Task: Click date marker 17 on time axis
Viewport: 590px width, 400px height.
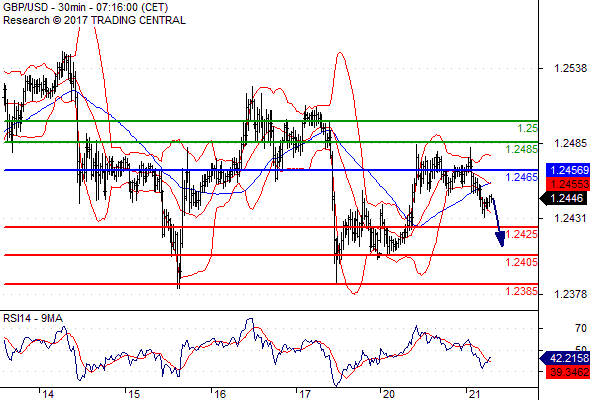Action: coord(305,394)
